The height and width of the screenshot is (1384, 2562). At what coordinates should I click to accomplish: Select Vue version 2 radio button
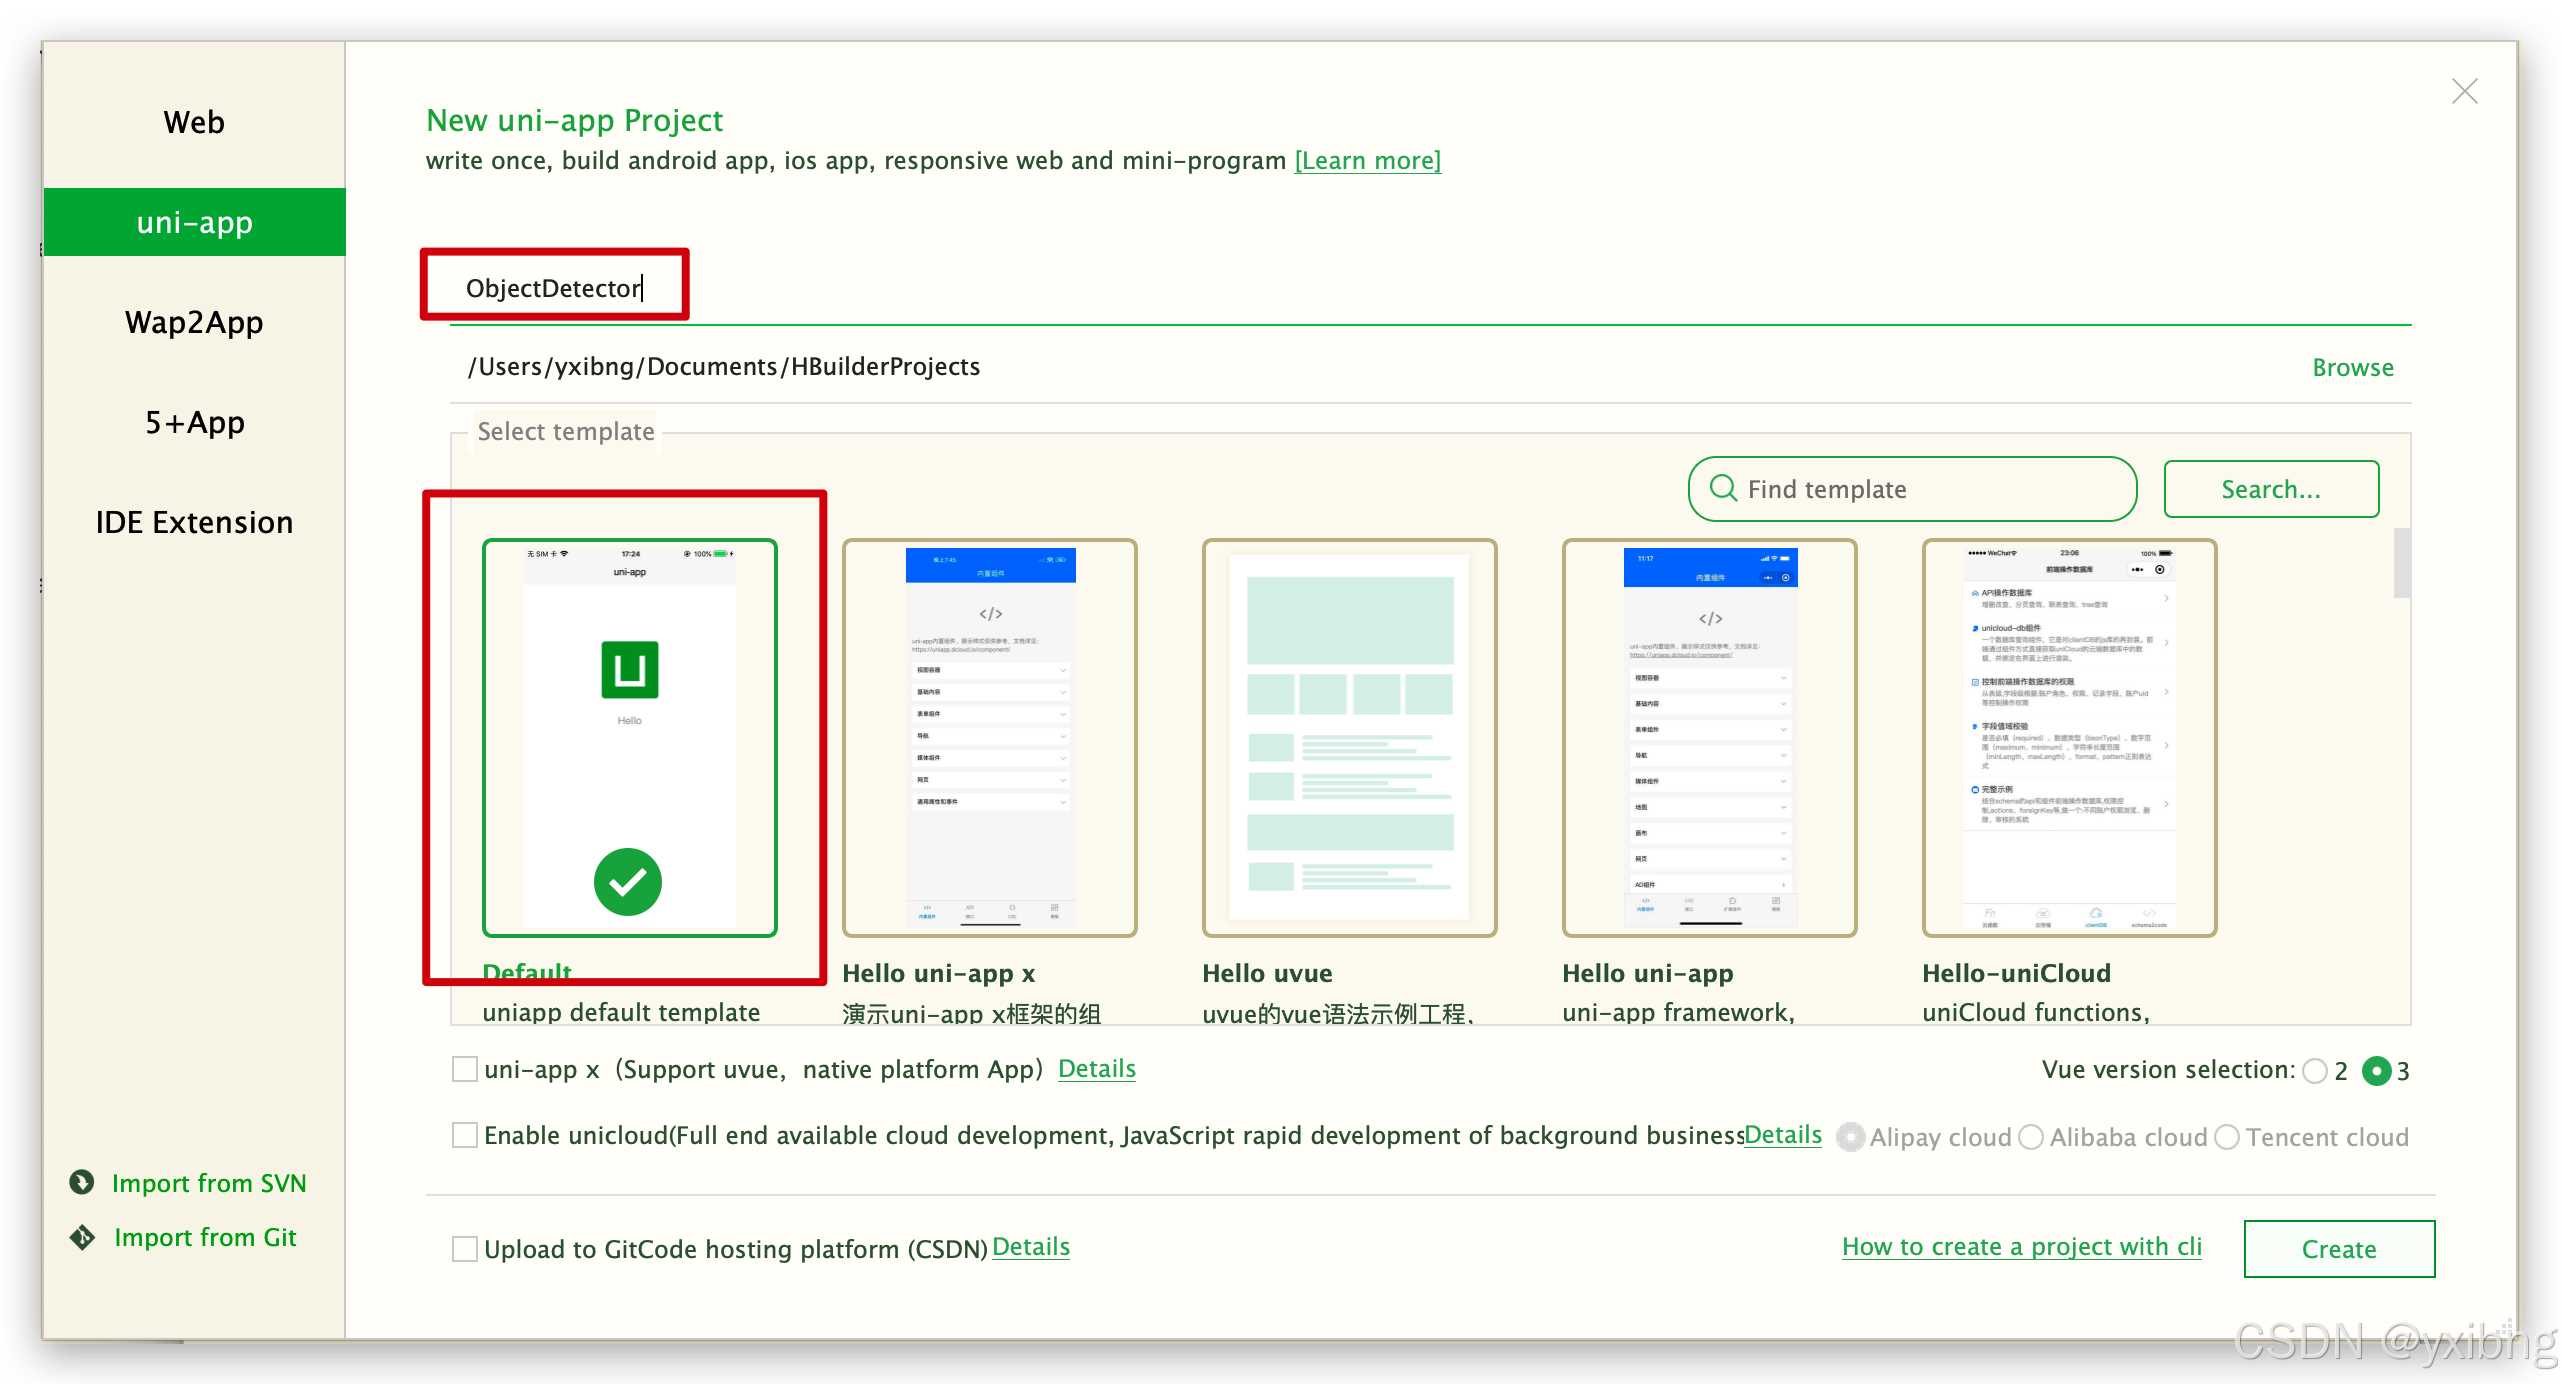click(x=2314, y=1071)
